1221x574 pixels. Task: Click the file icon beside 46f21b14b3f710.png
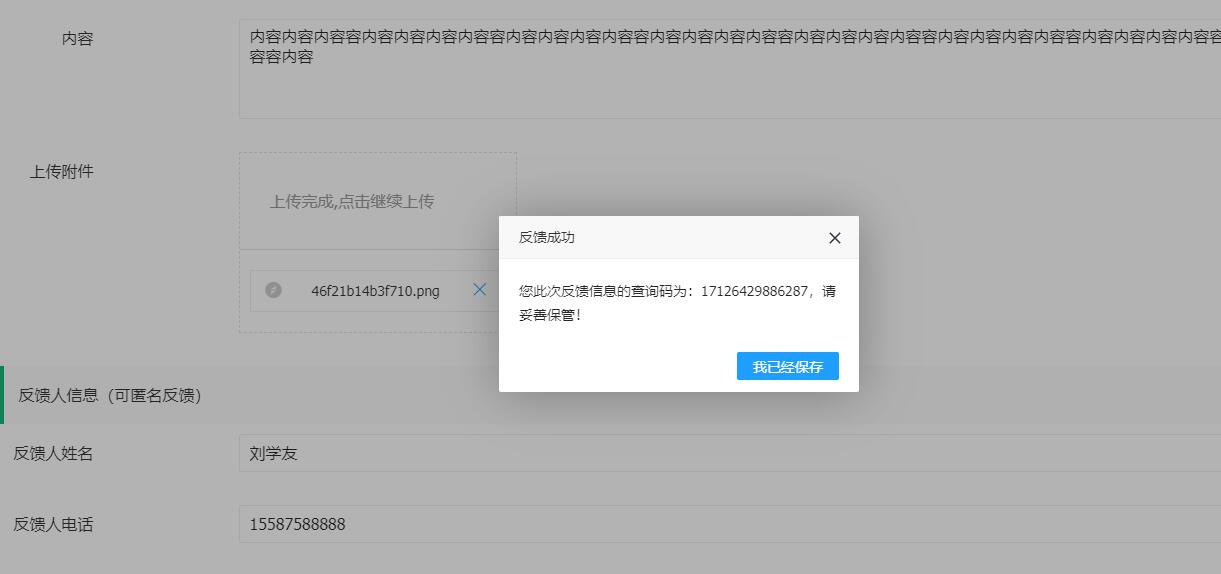273,290
